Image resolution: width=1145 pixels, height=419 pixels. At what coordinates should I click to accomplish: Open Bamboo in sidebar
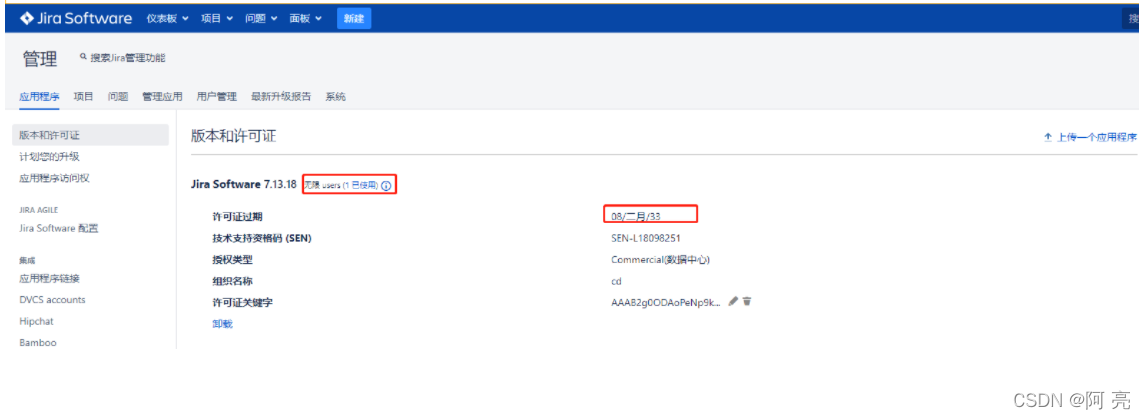pyautogui.click(x=38, y=342)
